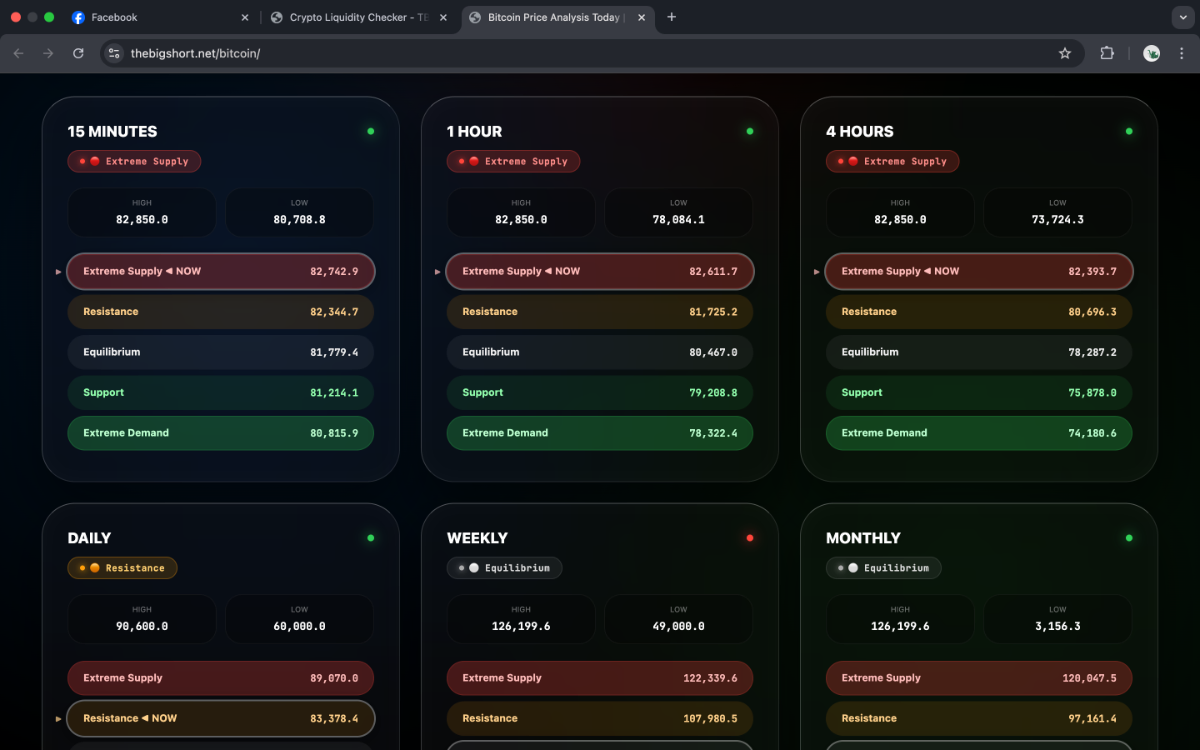Reload the page with the refresh icon
This screenshot has height=750, width=1200.
tap(78, 53)
